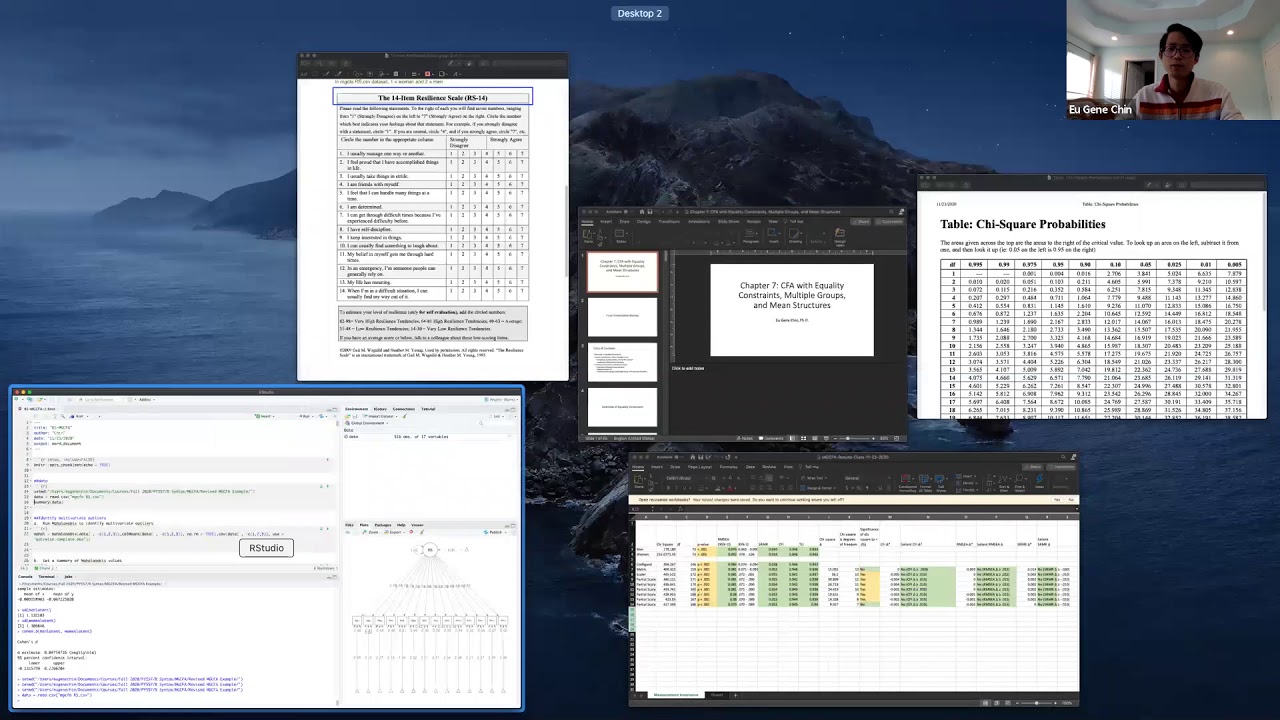The height and width of the screenshot is (720, 1280).
Task: Select slide 3 thumbnail in PowerPoint
Action: tap(622, 363)
